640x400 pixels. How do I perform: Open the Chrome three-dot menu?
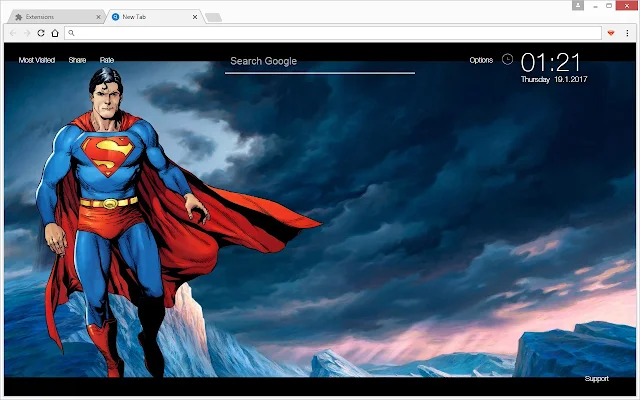627,33
